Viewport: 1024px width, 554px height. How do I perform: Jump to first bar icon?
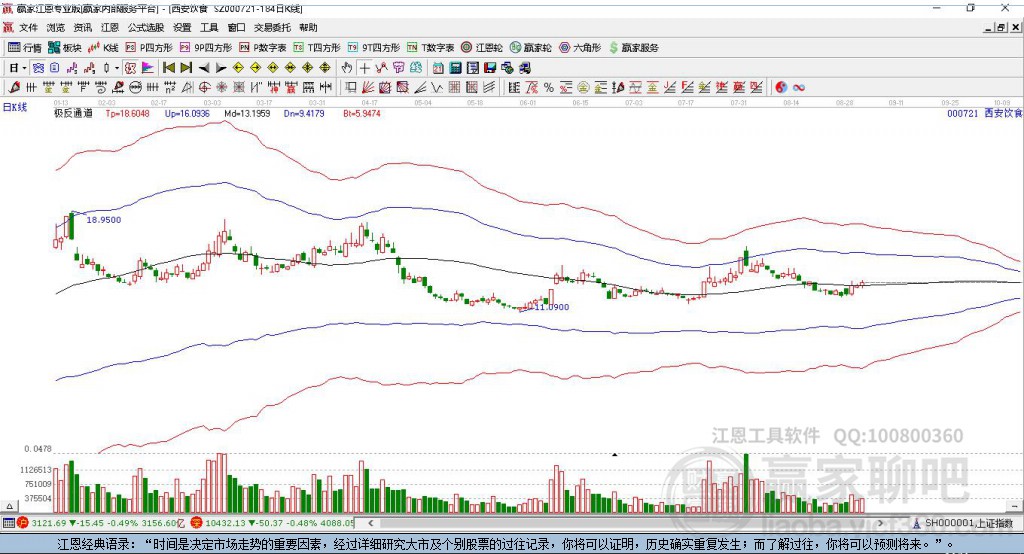[168, 68]
